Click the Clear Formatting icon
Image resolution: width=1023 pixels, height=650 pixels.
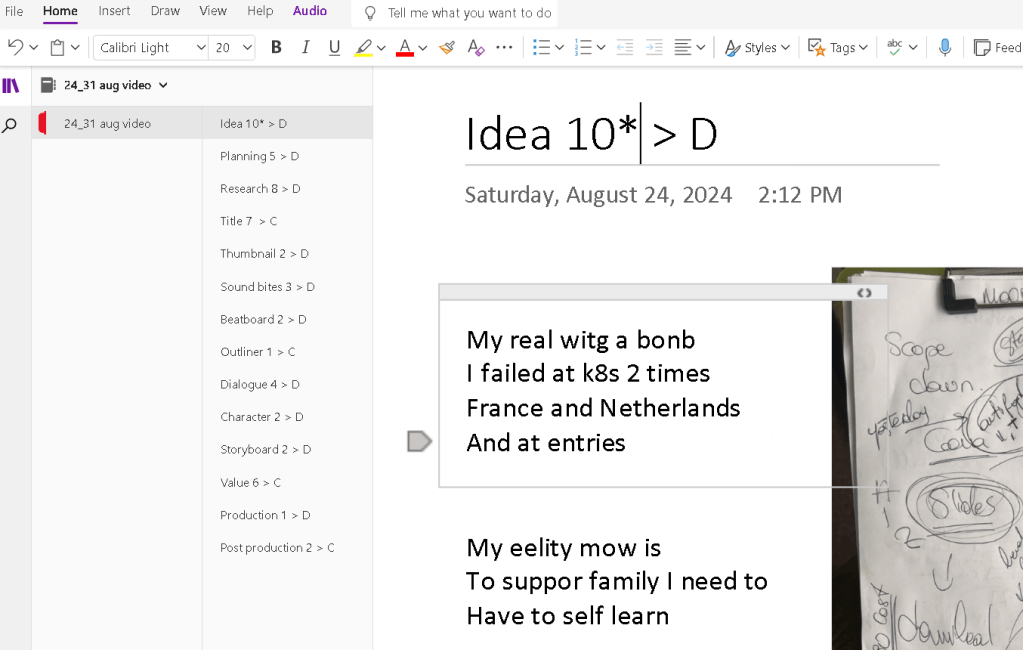476,47
